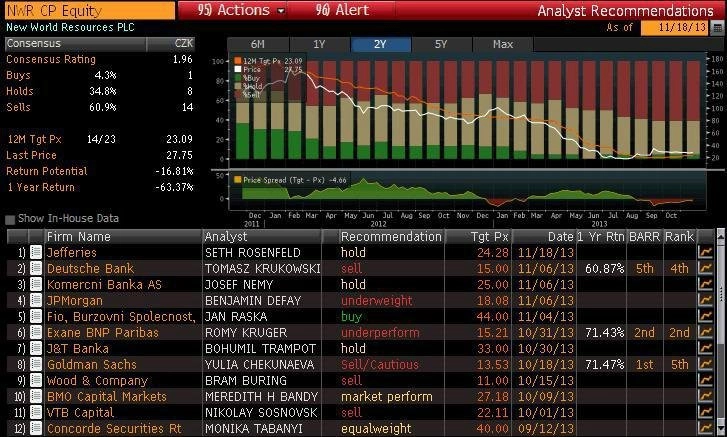The width and height of the screenshot is (727, 437).
Task: Show chart icon for Jefferies row
Action: point(705,253)
